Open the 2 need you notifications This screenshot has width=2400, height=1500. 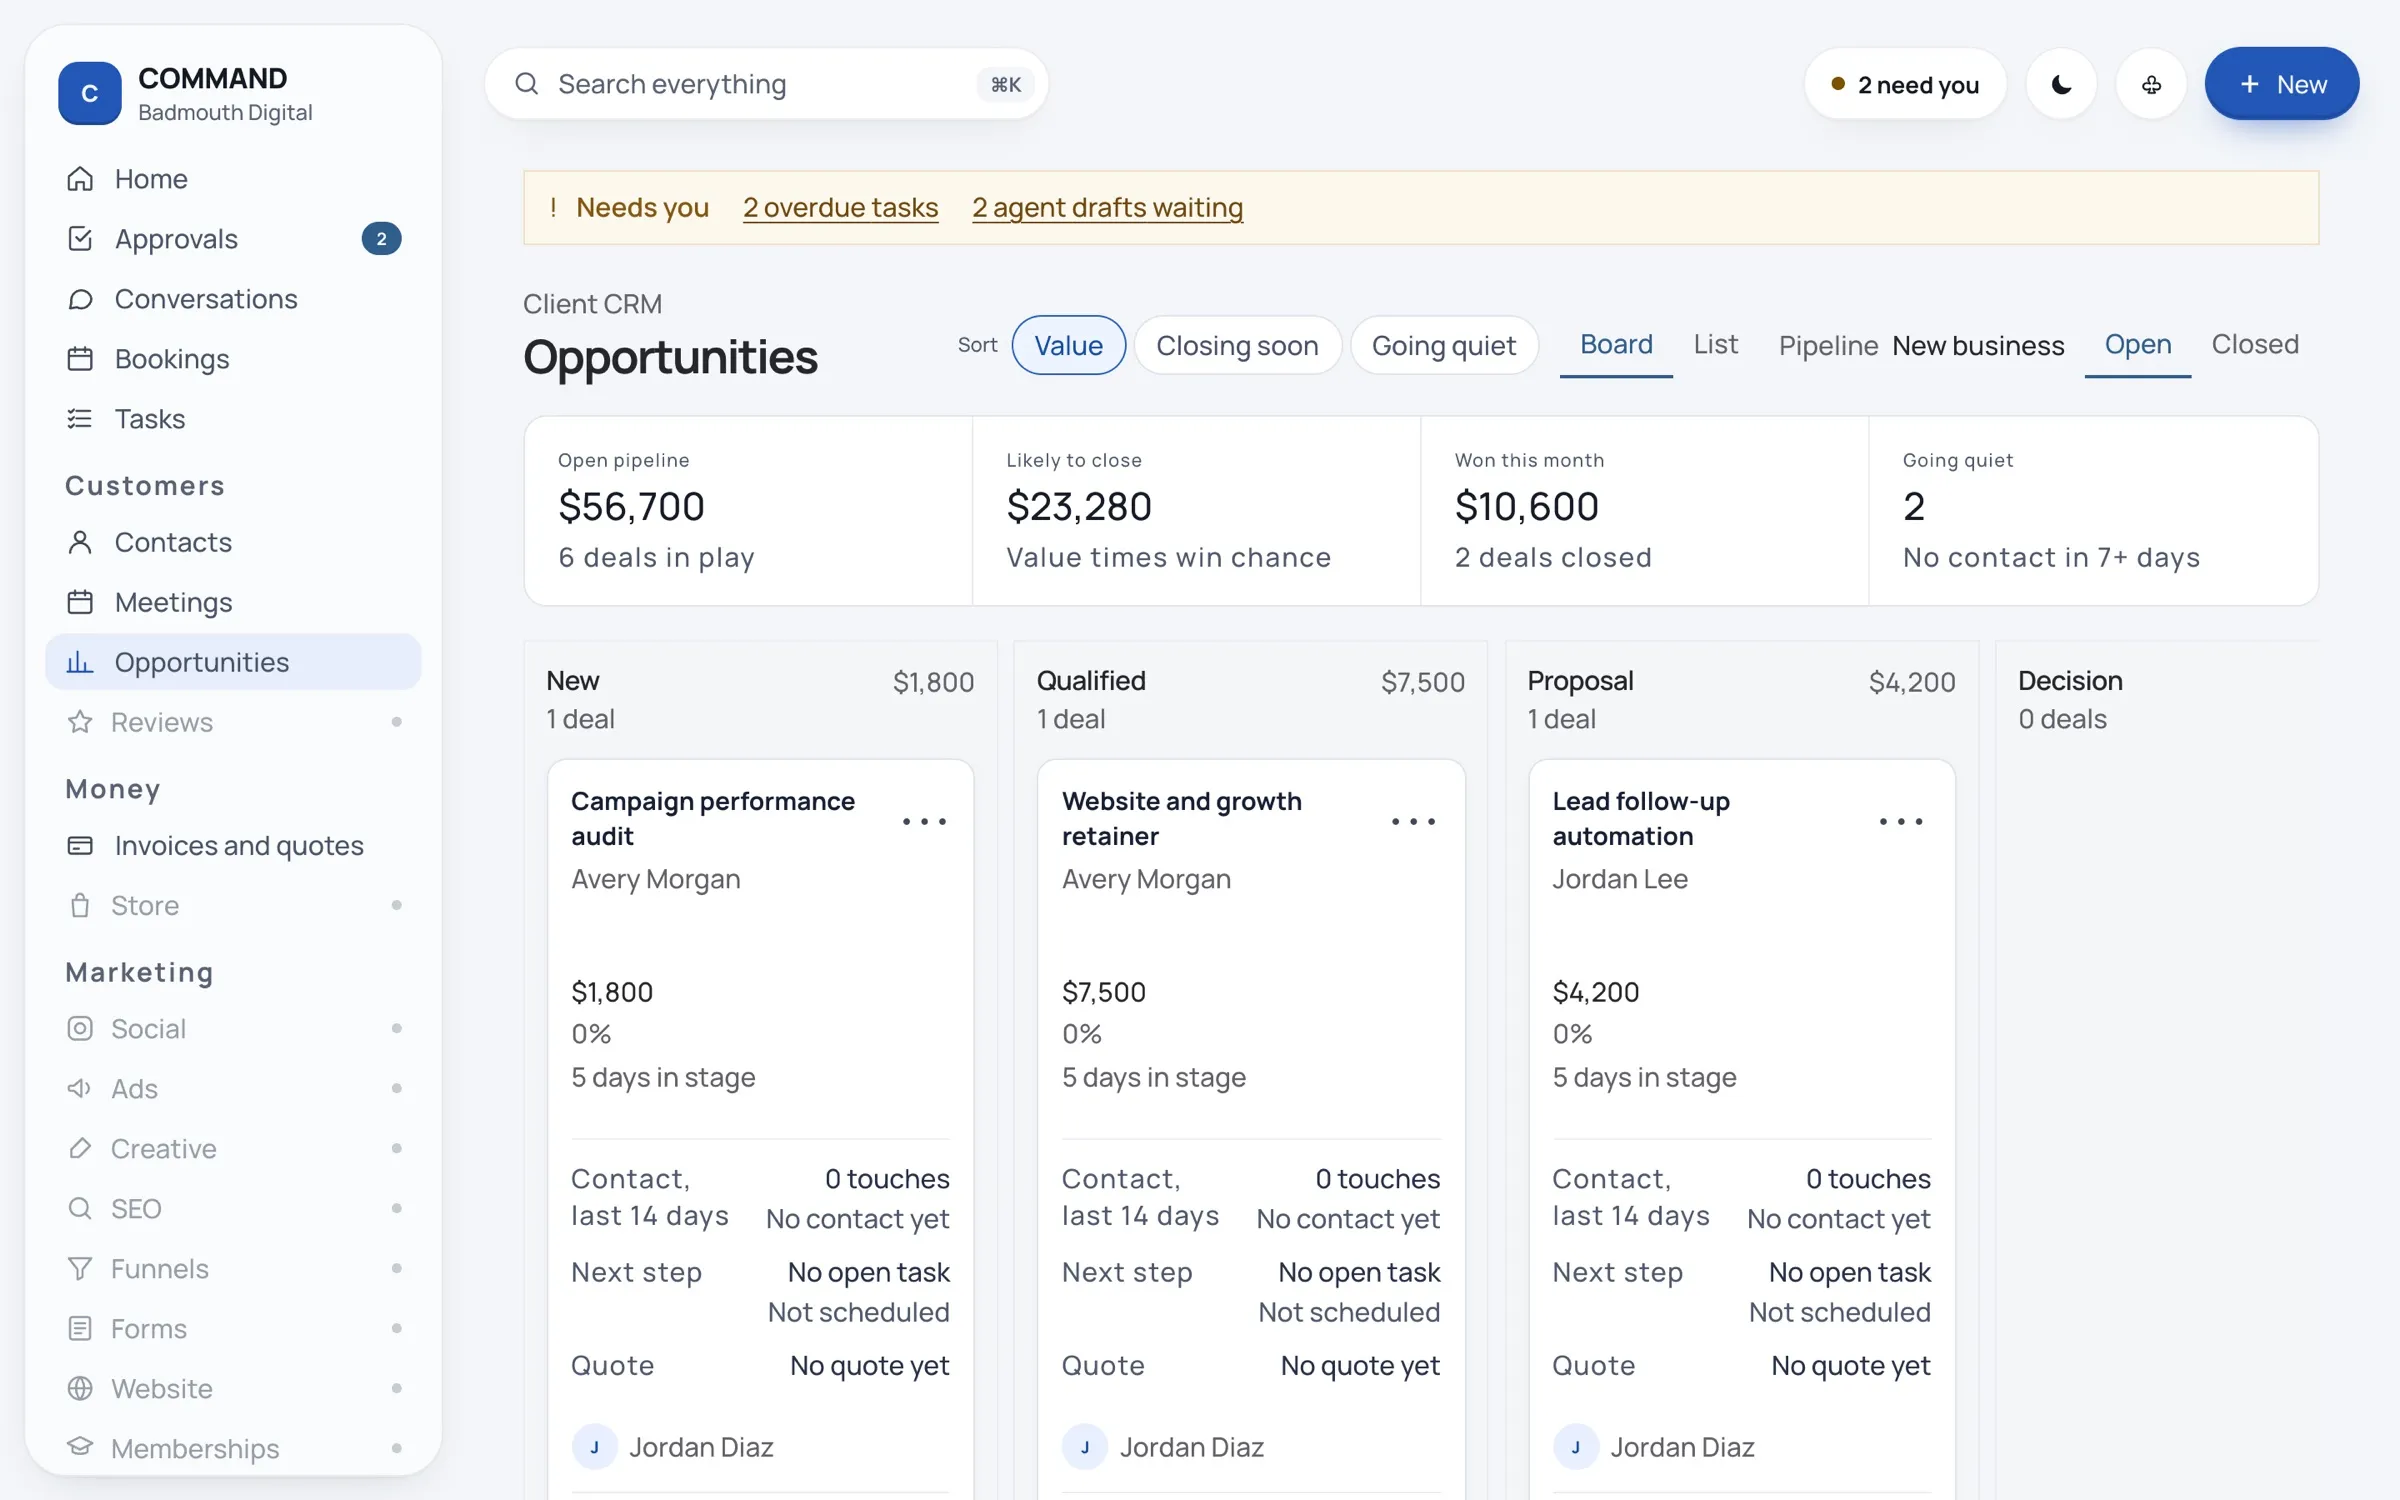[1905, 85]
